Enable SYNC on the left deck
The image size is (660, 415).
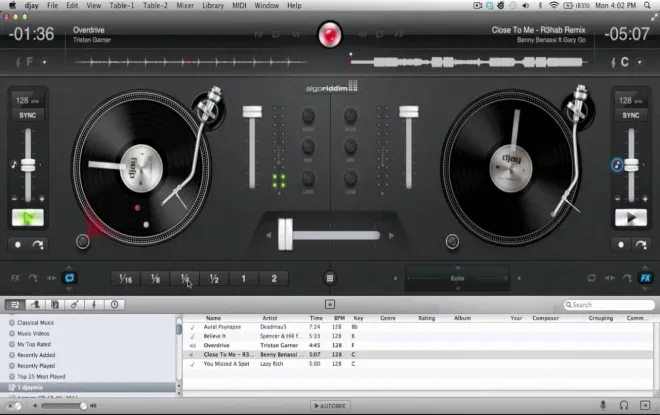pyautogui.click(x=28, y=115)
